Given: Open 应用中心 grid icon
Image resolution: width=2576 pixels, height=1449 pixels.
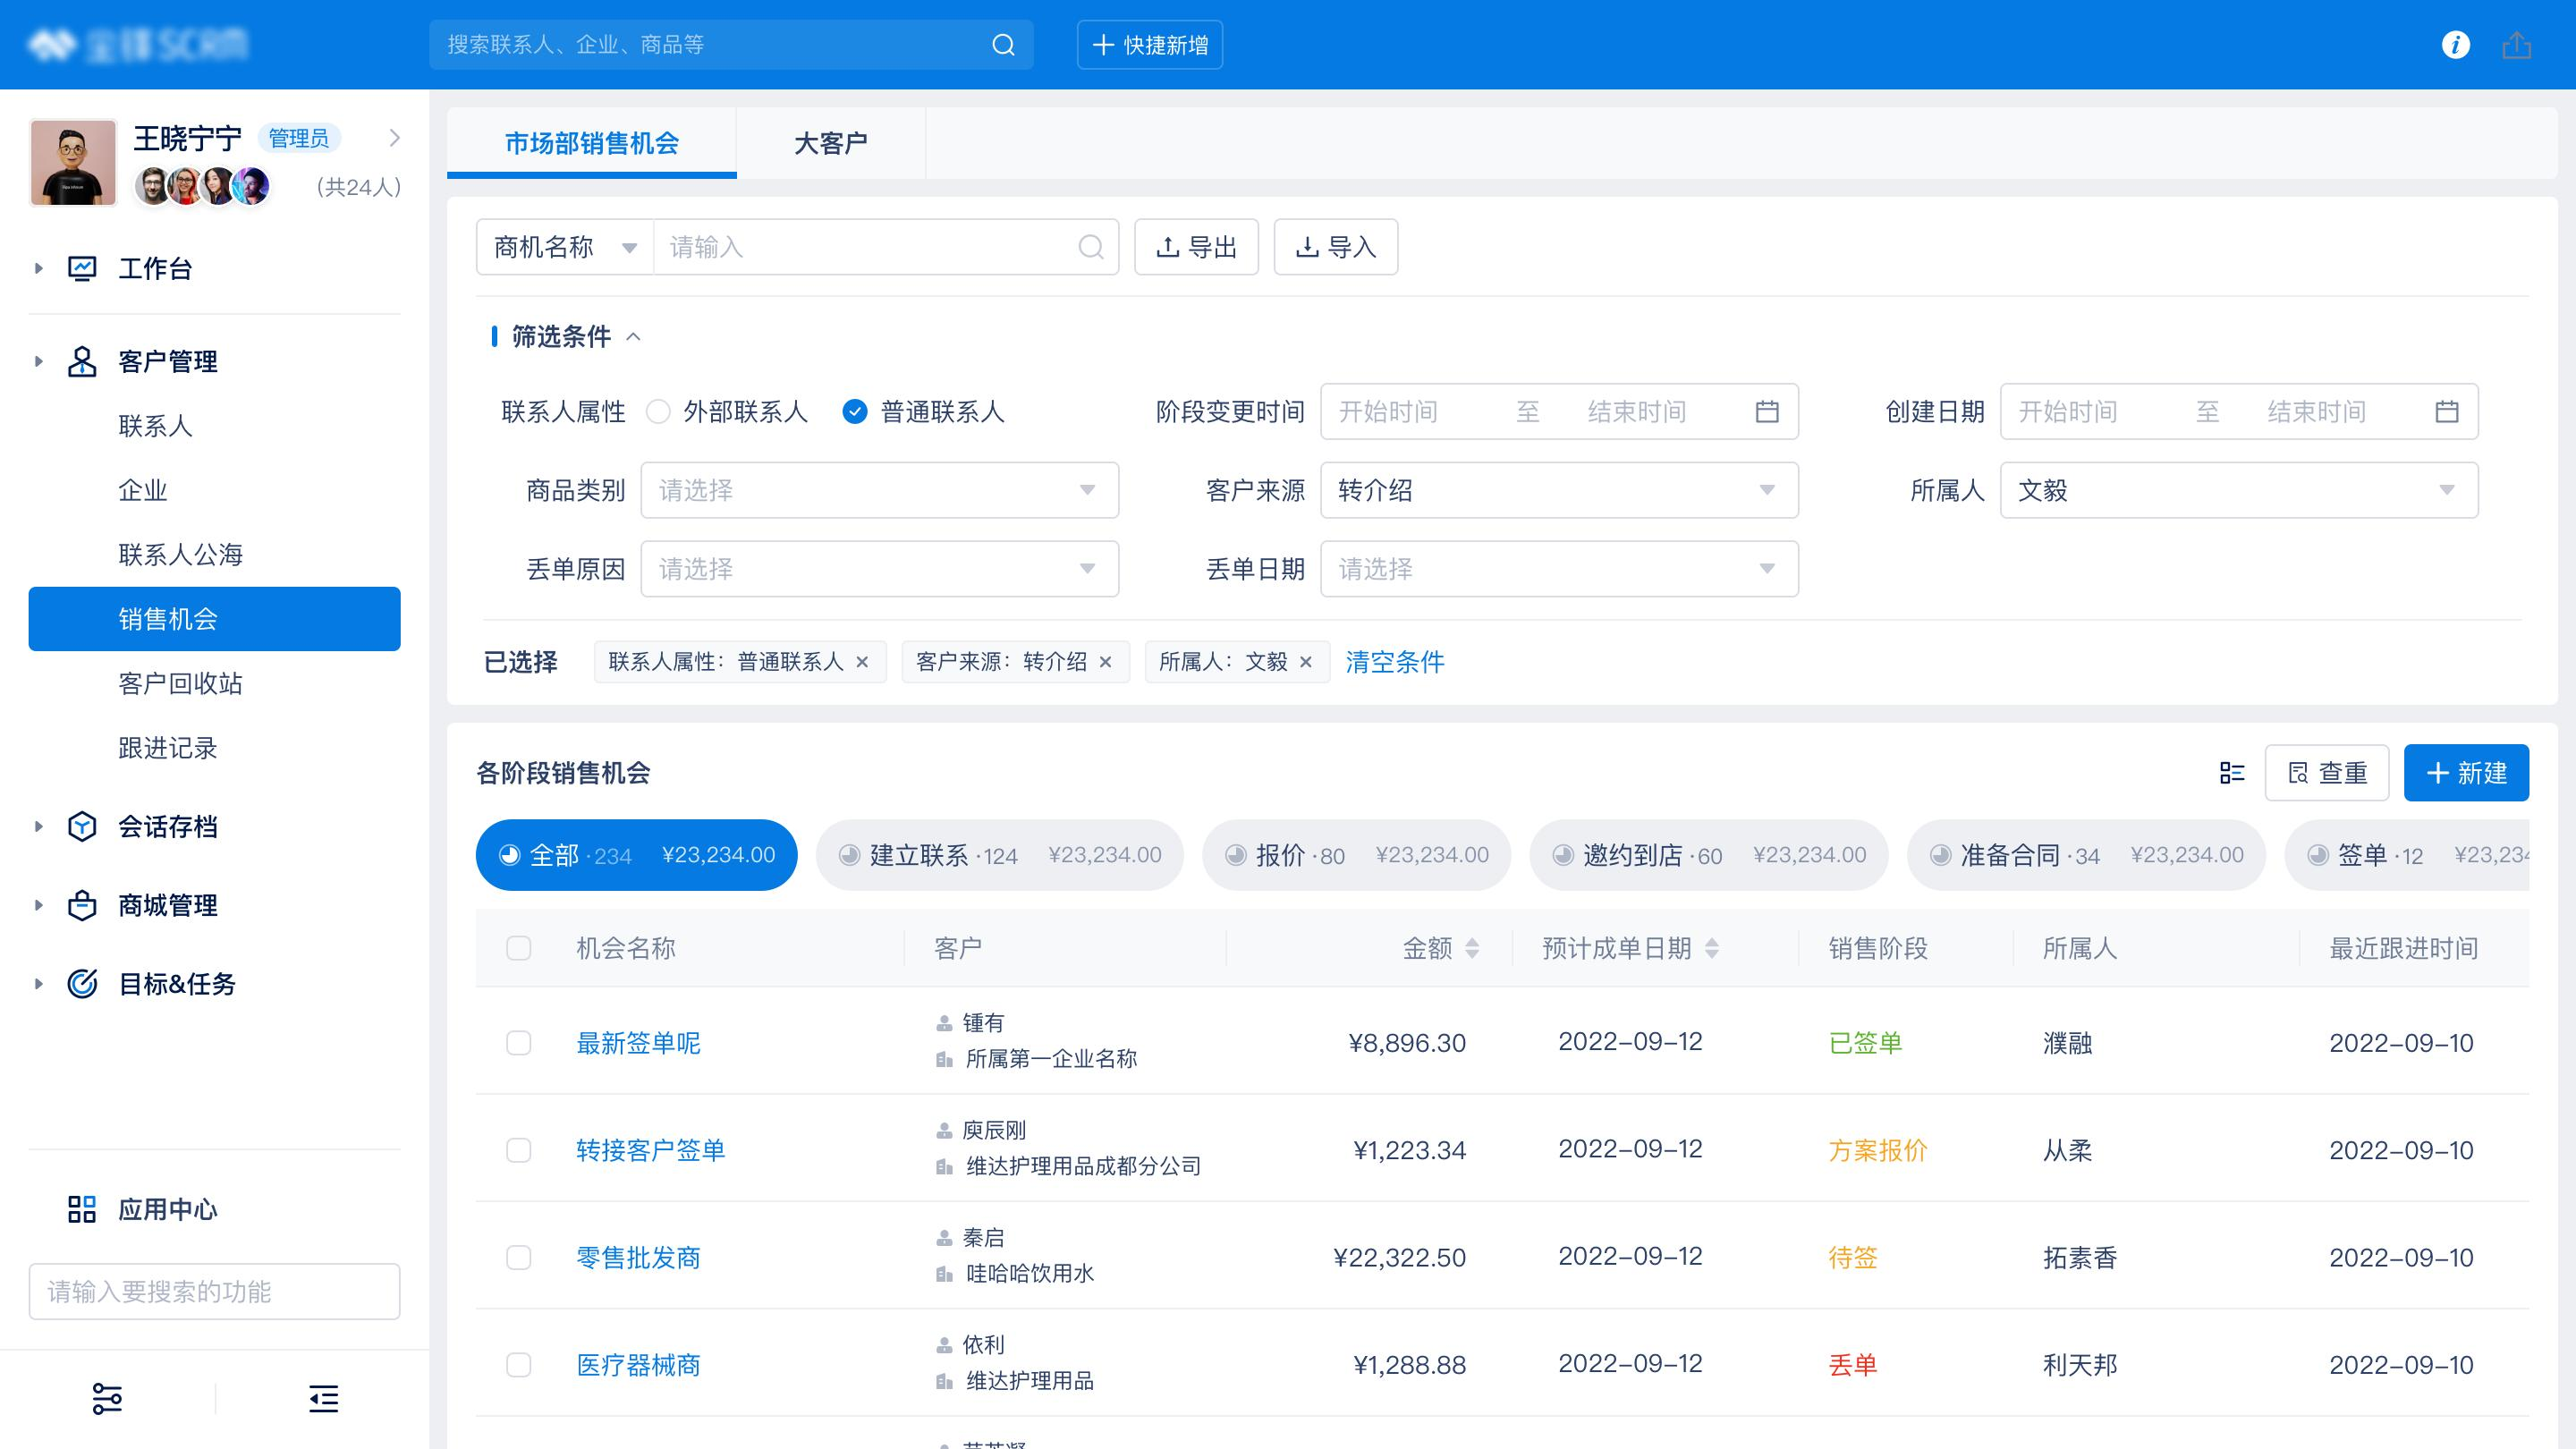Looking at the screenshot, I should 82,1209.
